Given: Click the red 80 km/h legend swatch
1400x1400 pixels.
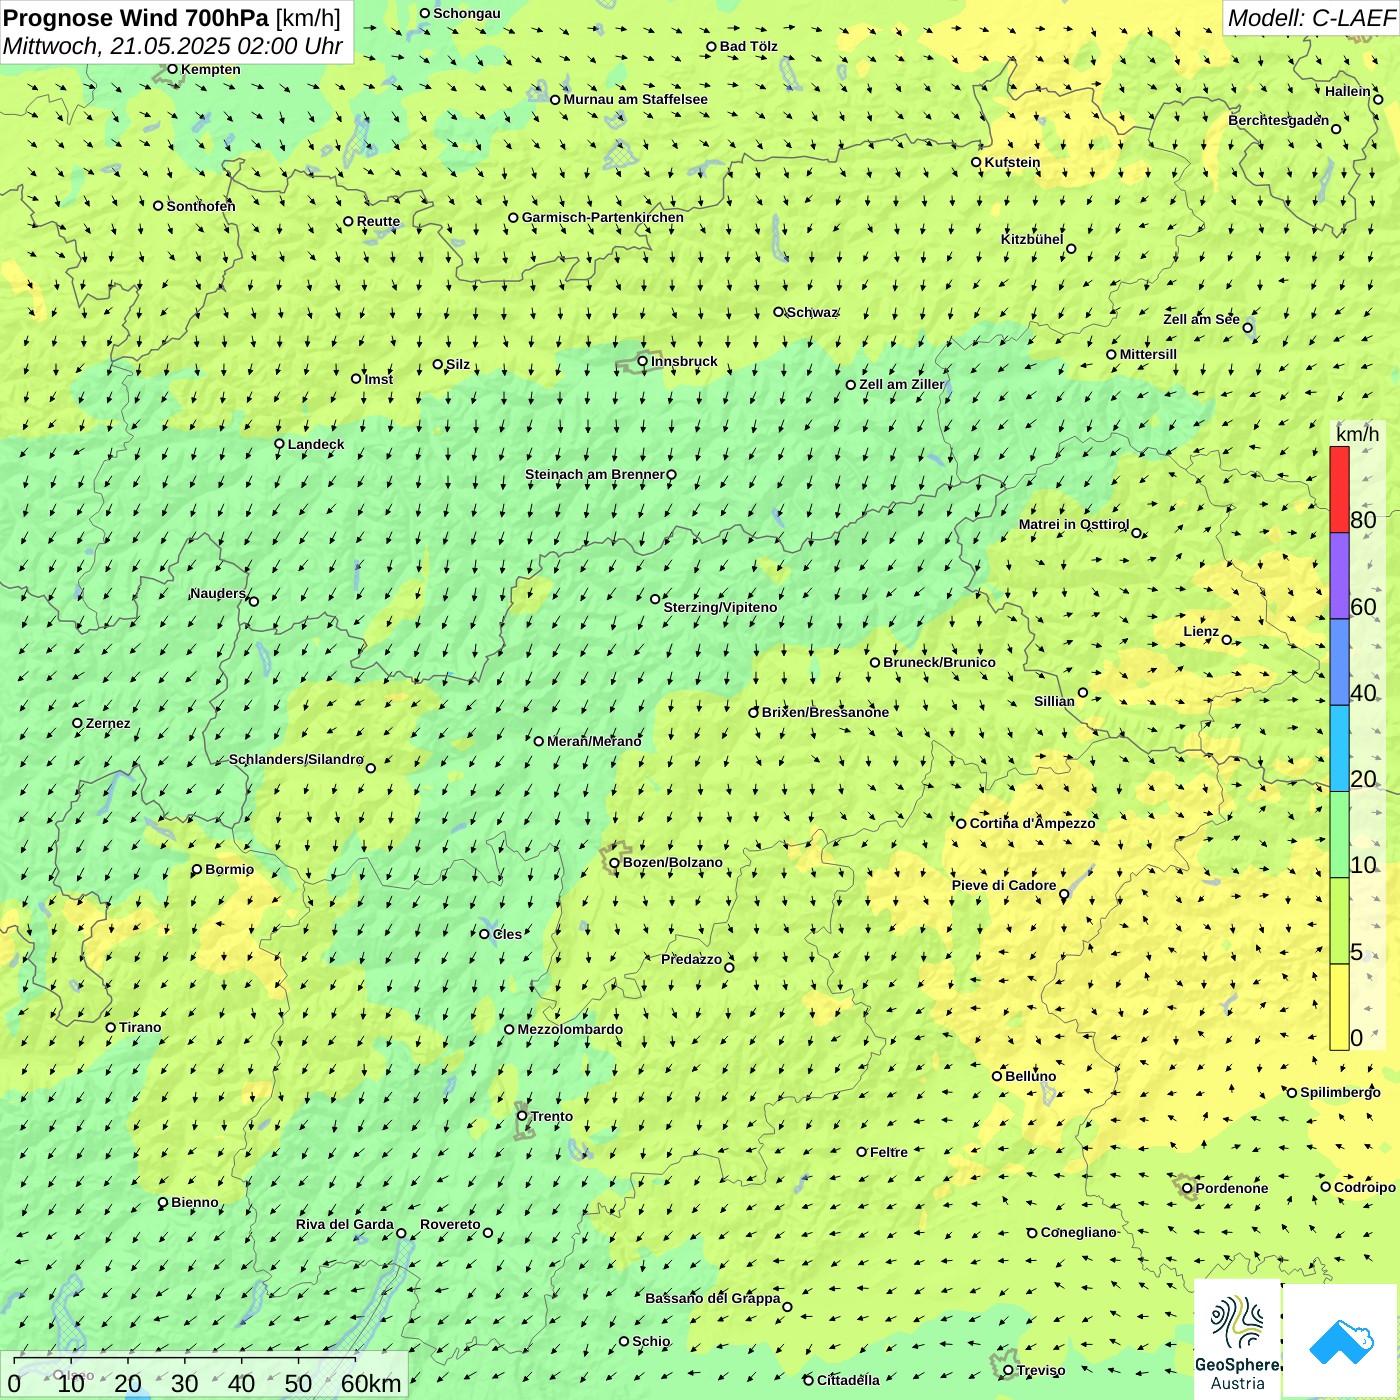Looking at the screenshot, I should pyautogui.click(x=1339, y=490).
